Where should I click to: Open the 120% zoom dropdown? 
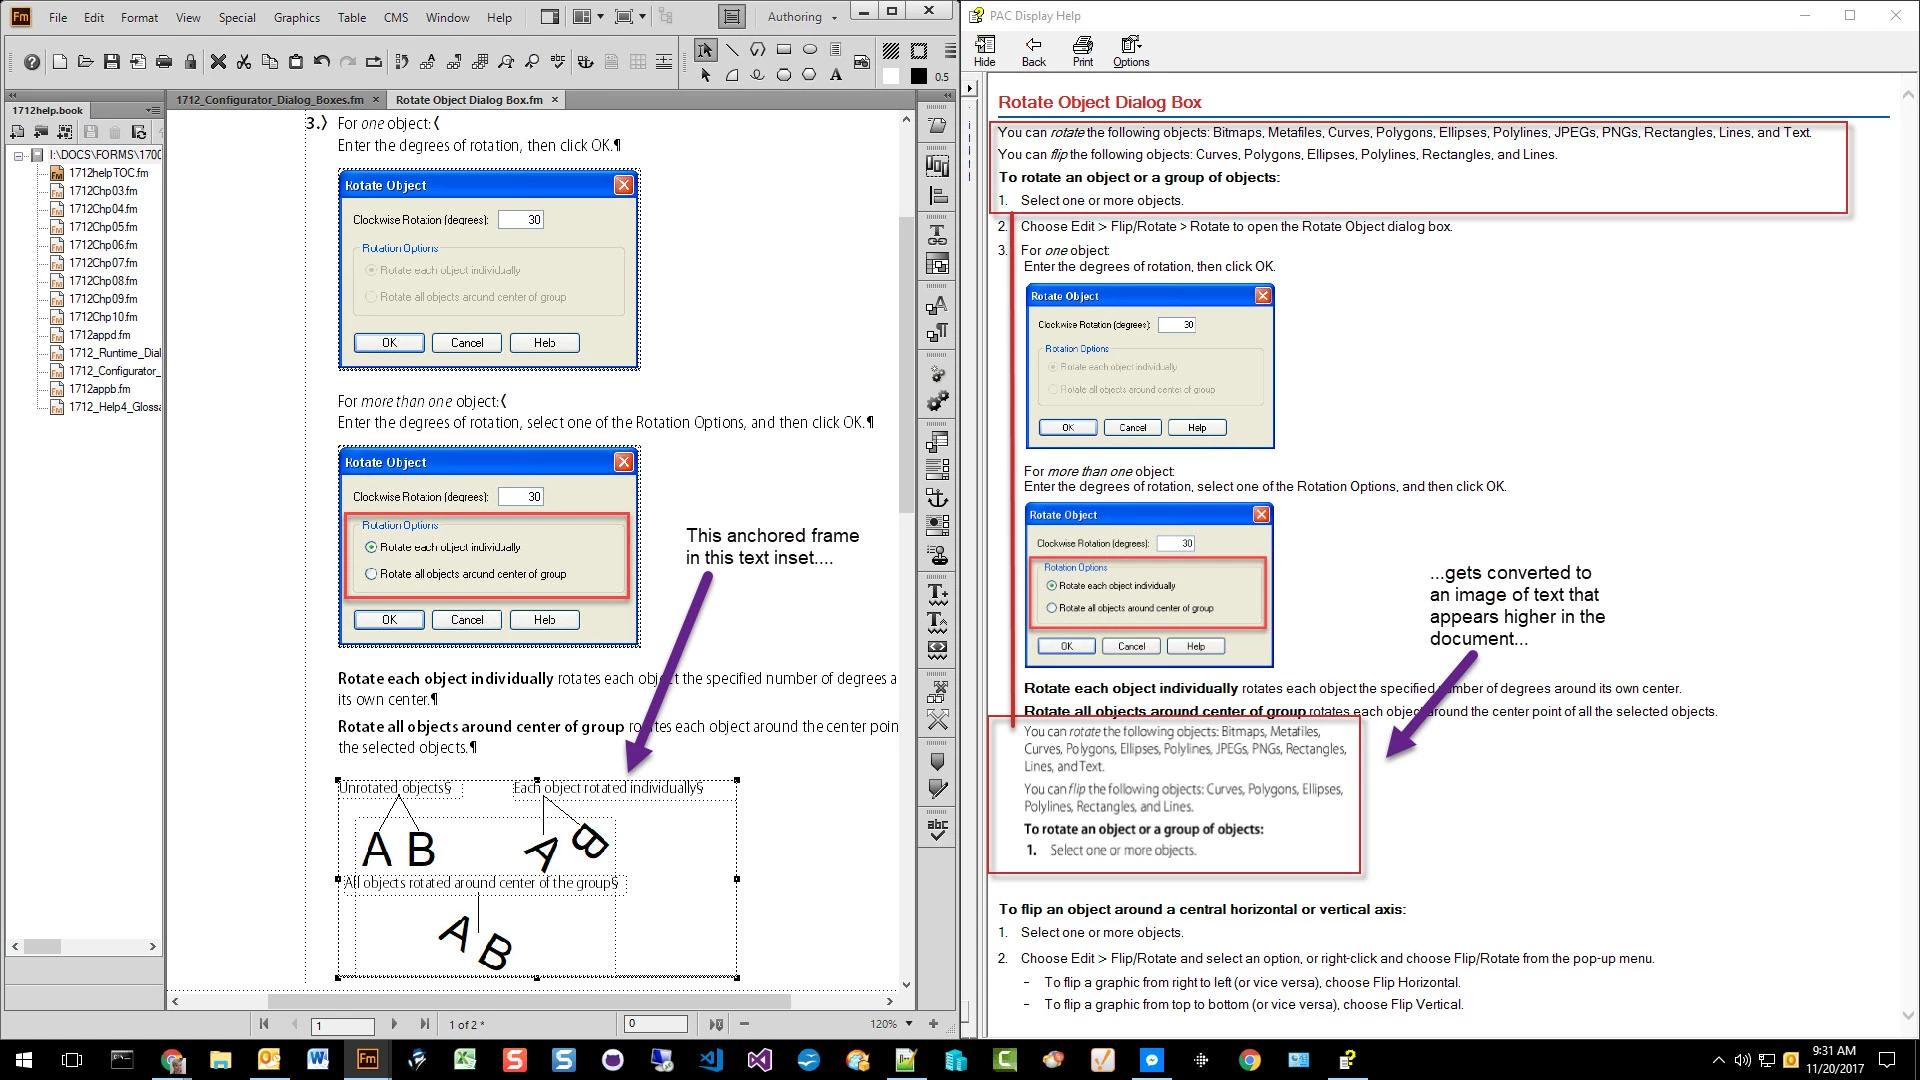click(909, 1024)
